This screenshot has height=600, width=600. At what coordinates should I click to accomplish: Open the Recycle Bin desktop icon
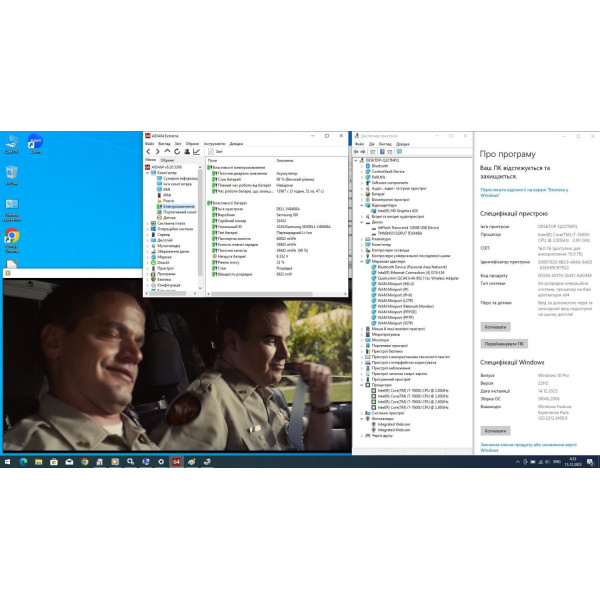point(11,175)
